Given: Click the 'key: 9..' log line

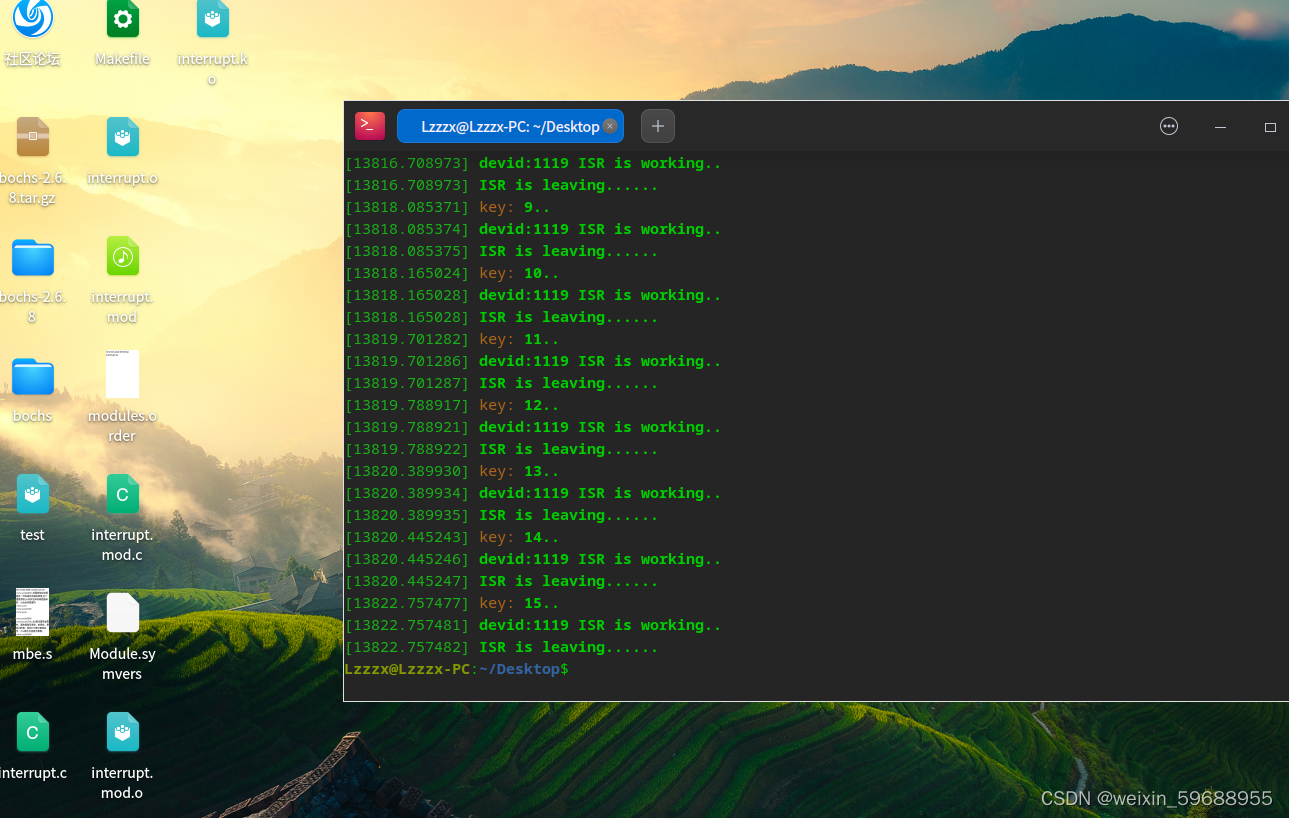Looking at the screenshot, I should (x=447, y=207).
